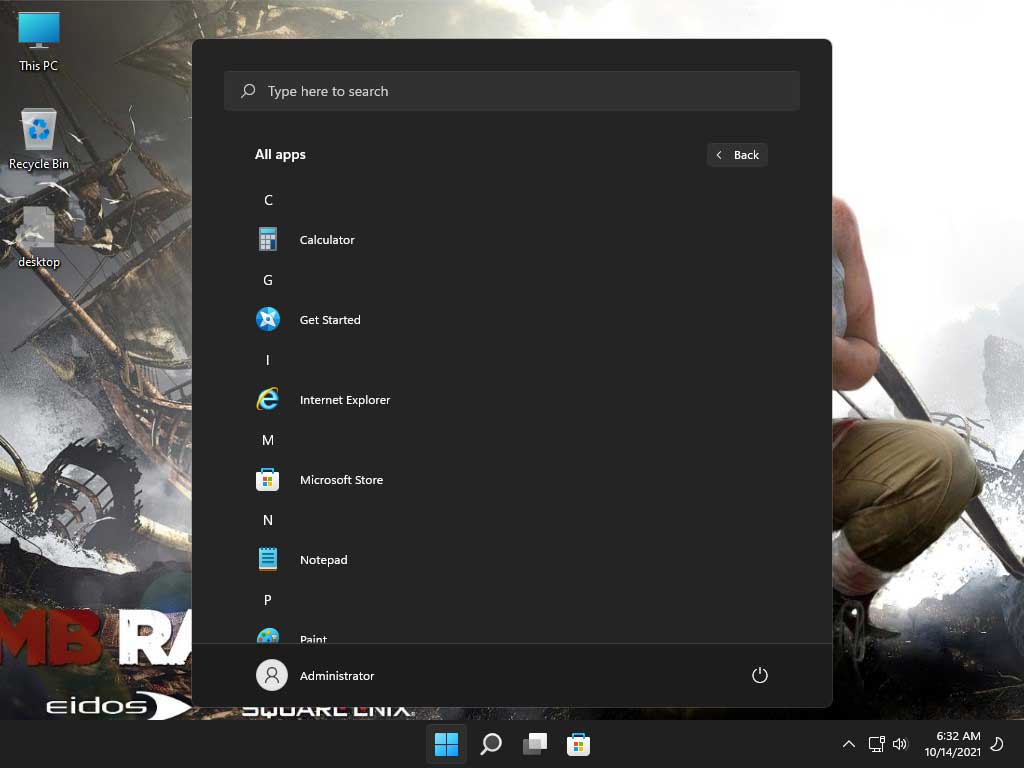Select Recycle Bin desktop icon

click(39, 140)
